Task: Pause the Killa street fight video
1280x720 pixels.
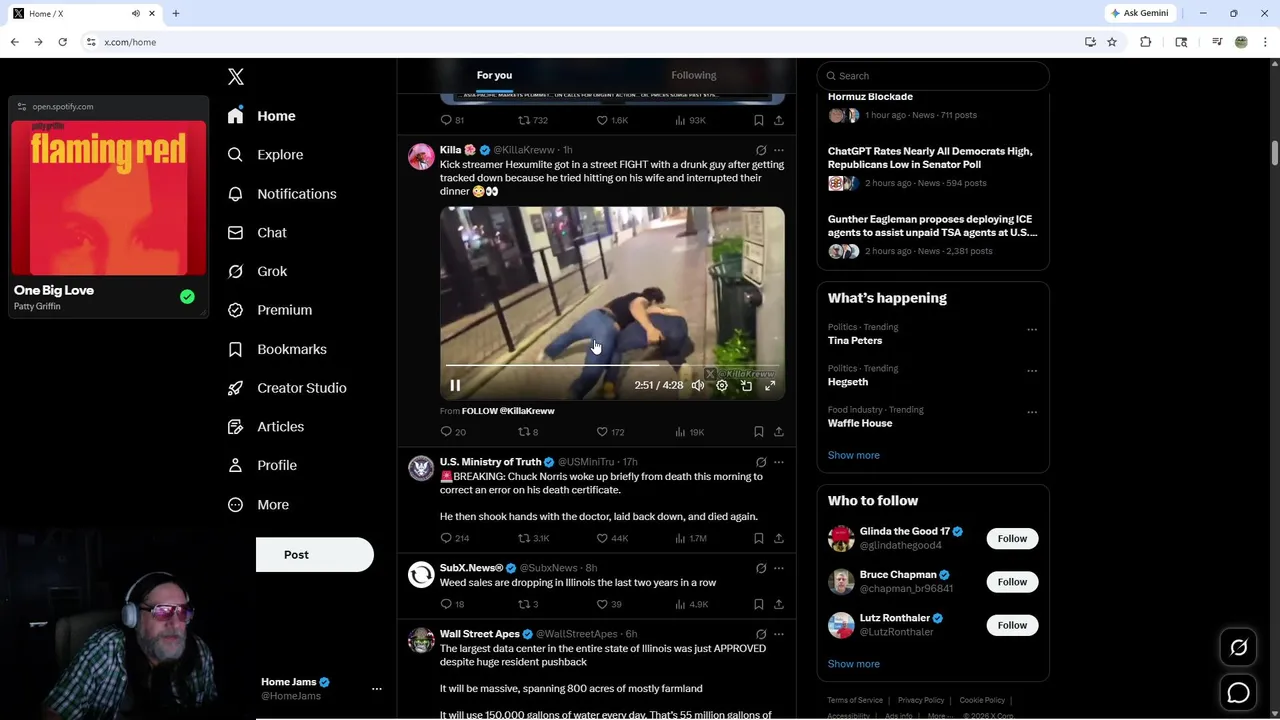Action: click(x=455, y=385)
